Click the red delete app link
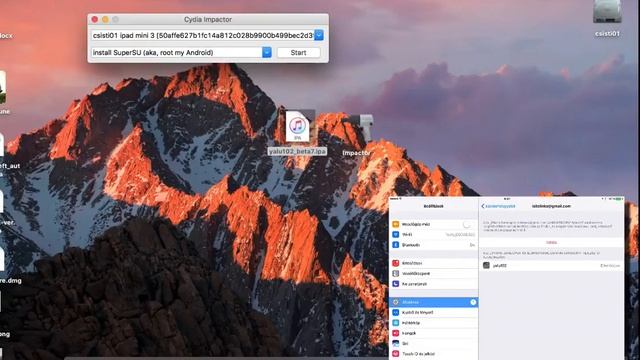This screenshot has height=360, width=640. pyautogui.click(x=551, y=242)
